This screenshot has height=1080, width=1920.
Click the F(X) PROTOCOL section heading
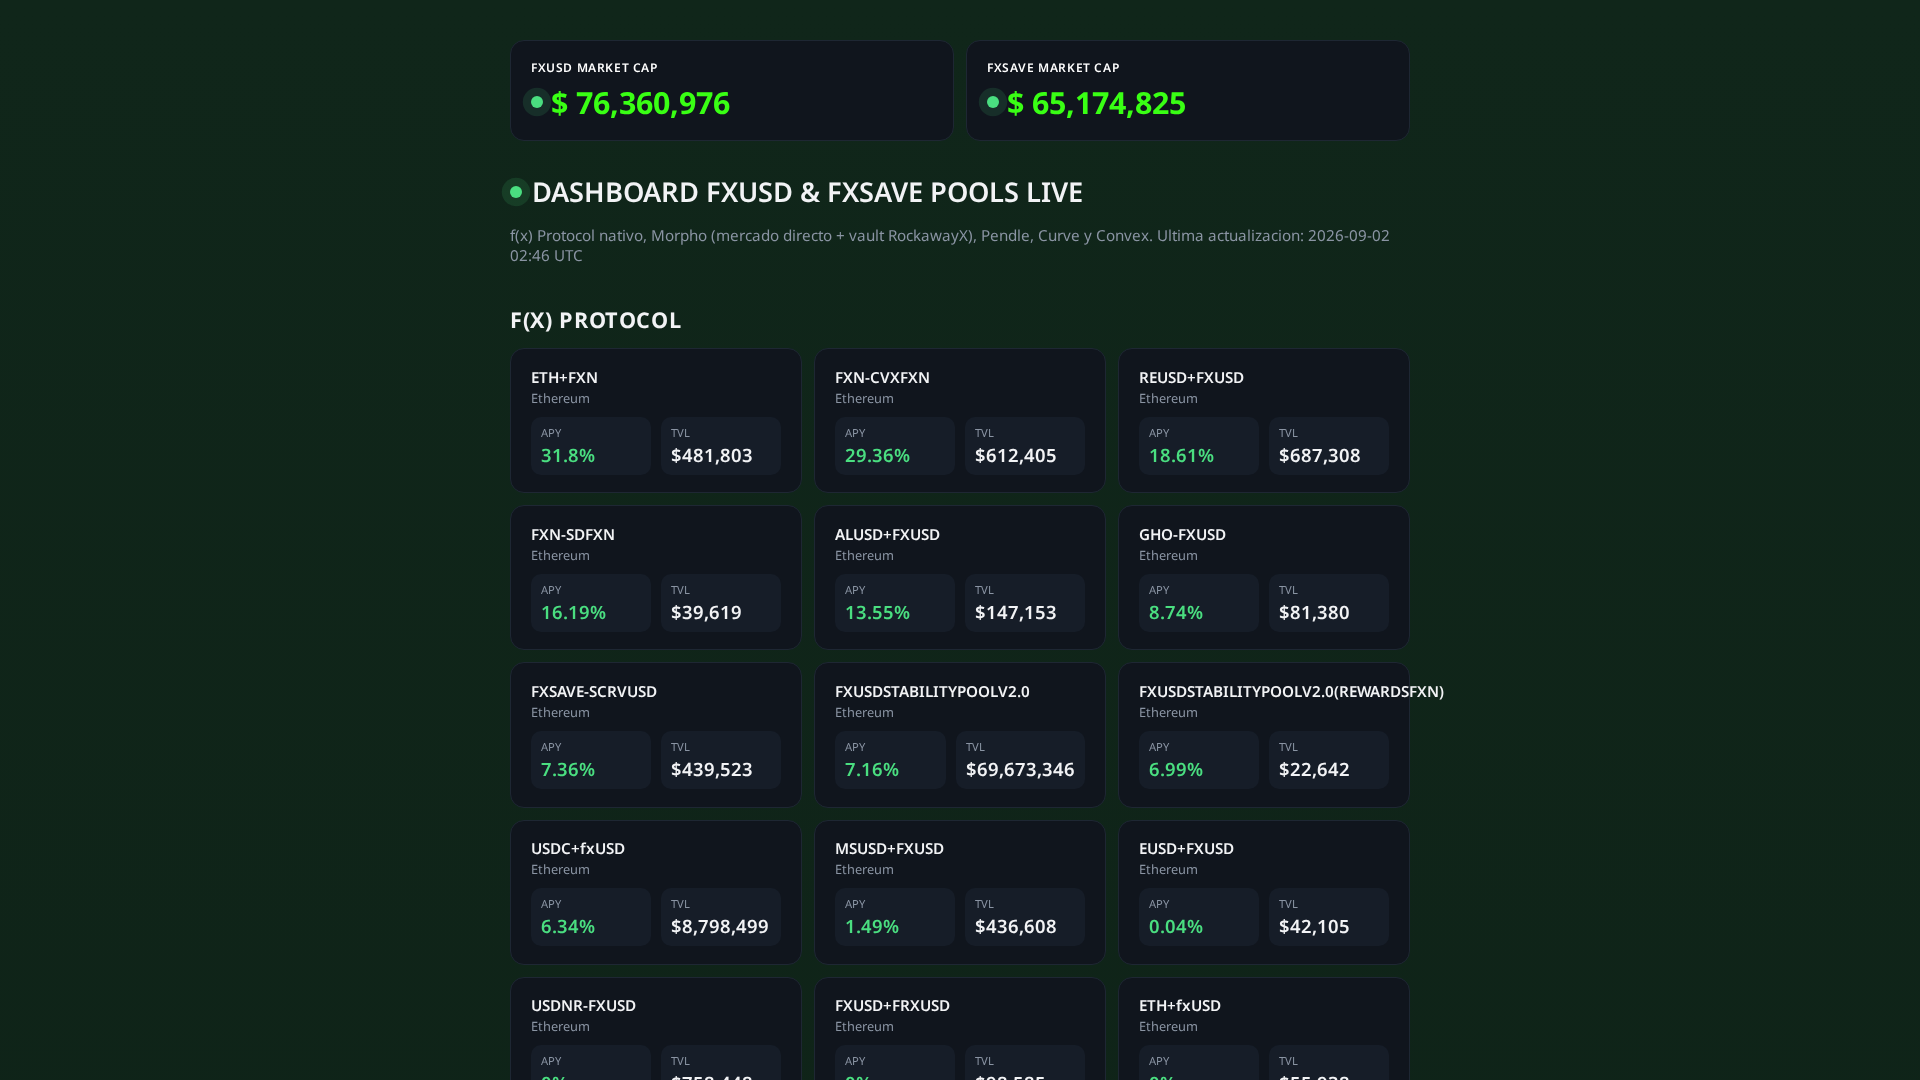pos(596,320)
